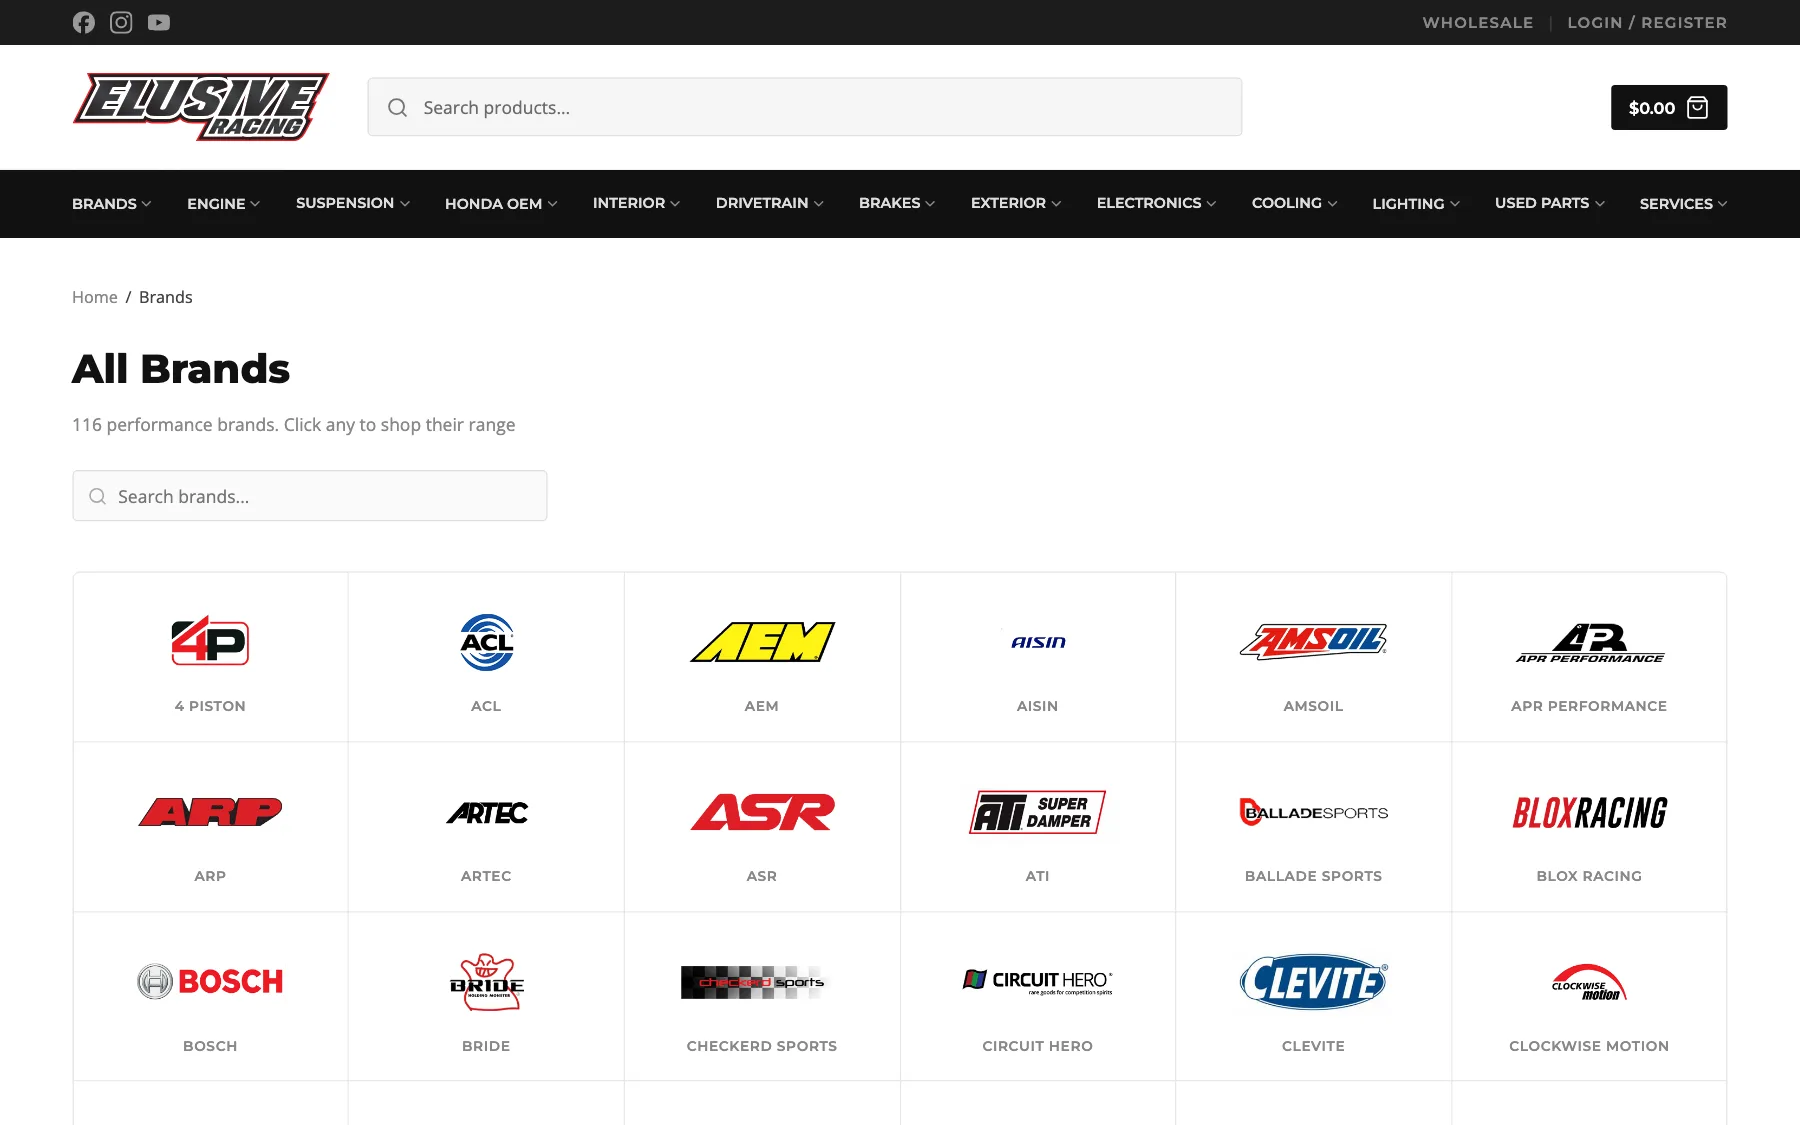Focus the Search products input field

805,107
